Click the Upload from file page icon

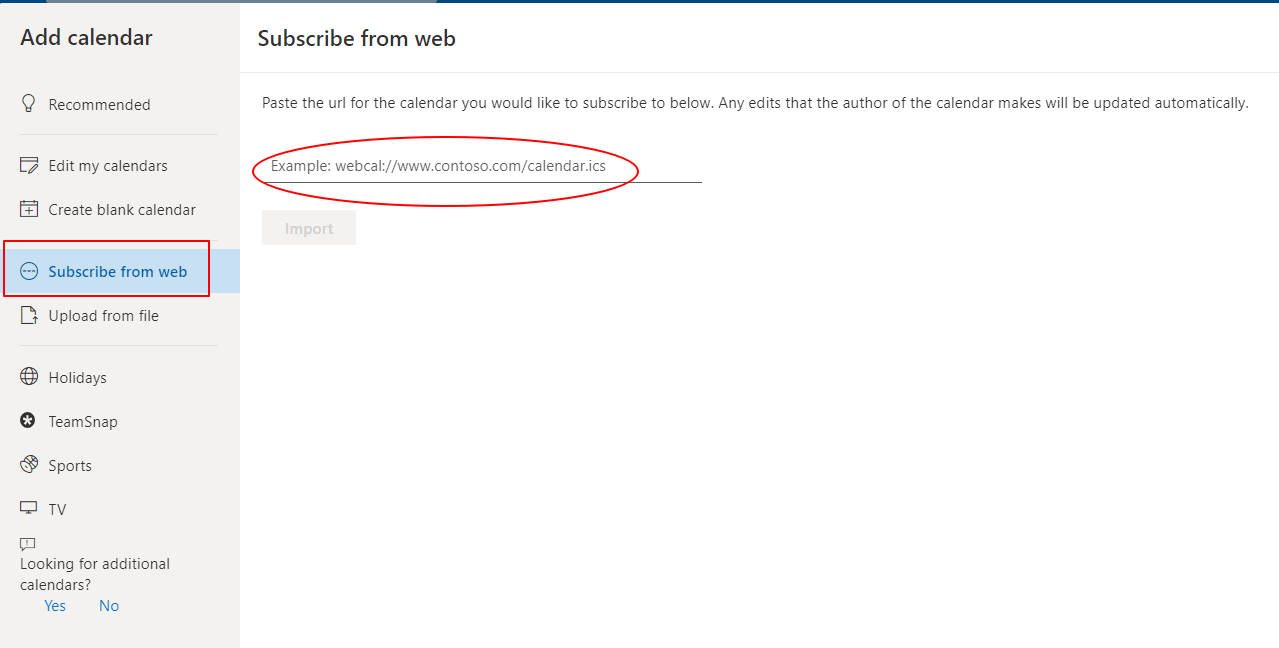(29, 315)
